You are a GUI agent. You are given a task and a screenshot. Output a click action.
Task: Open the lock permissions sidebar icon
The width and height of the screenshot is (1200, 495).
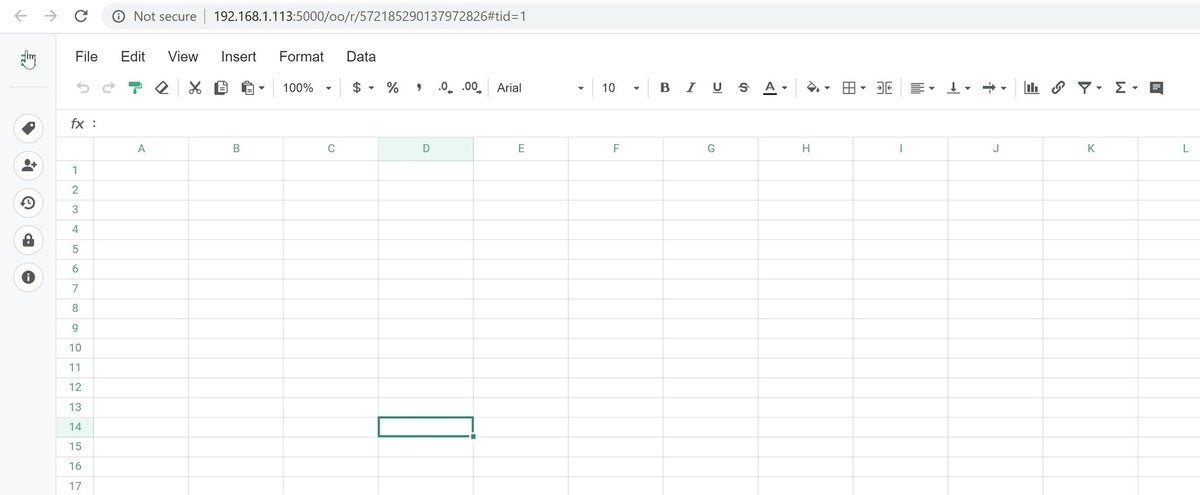pos(28,240)
